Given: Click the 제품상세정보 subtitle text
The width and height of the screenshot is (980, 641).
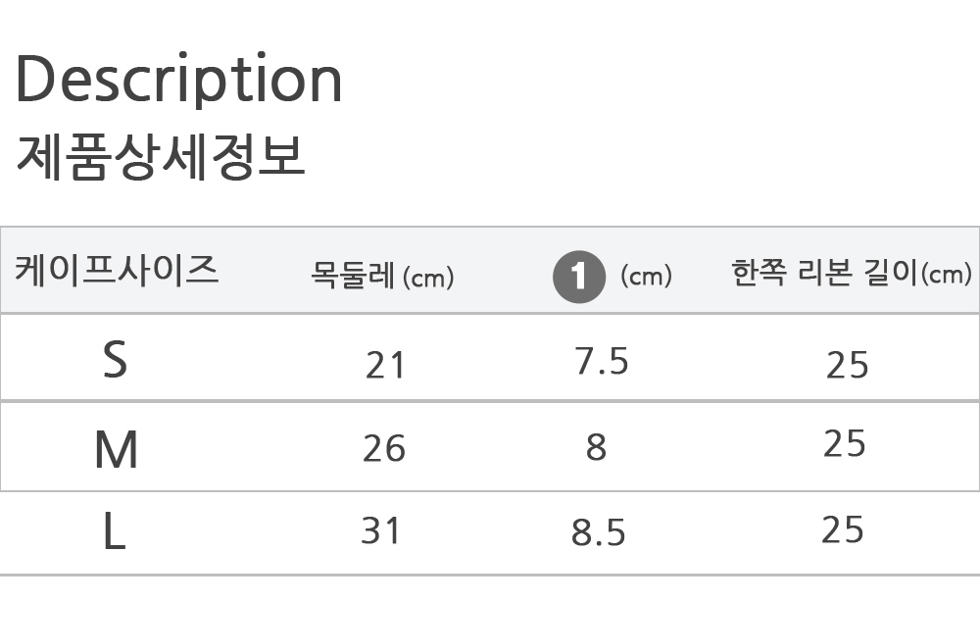Looking at the screenshot, I should [161, 157].
